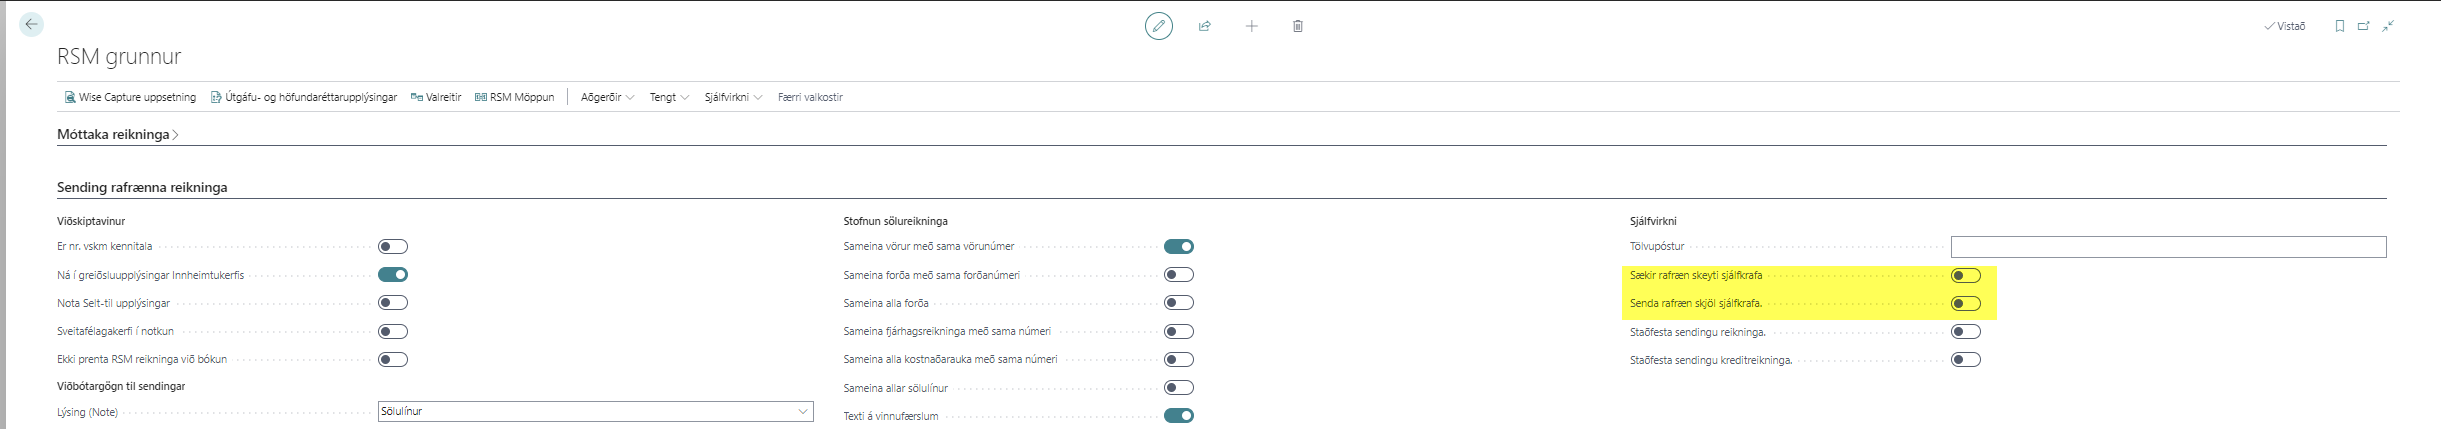2441x429 pixels.
Task: Click 'Wise Capture uppsetning' button
Action: 130,97
